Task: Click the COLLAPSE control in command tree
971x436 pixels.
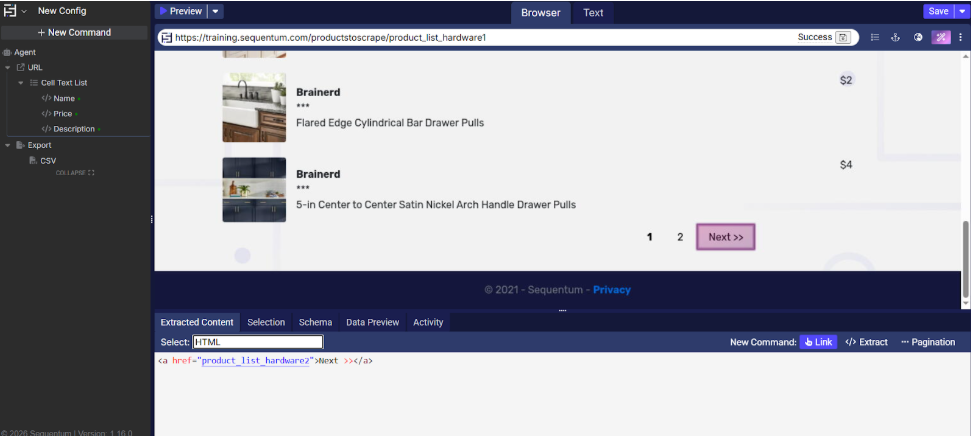Action: tap(75, 173)
